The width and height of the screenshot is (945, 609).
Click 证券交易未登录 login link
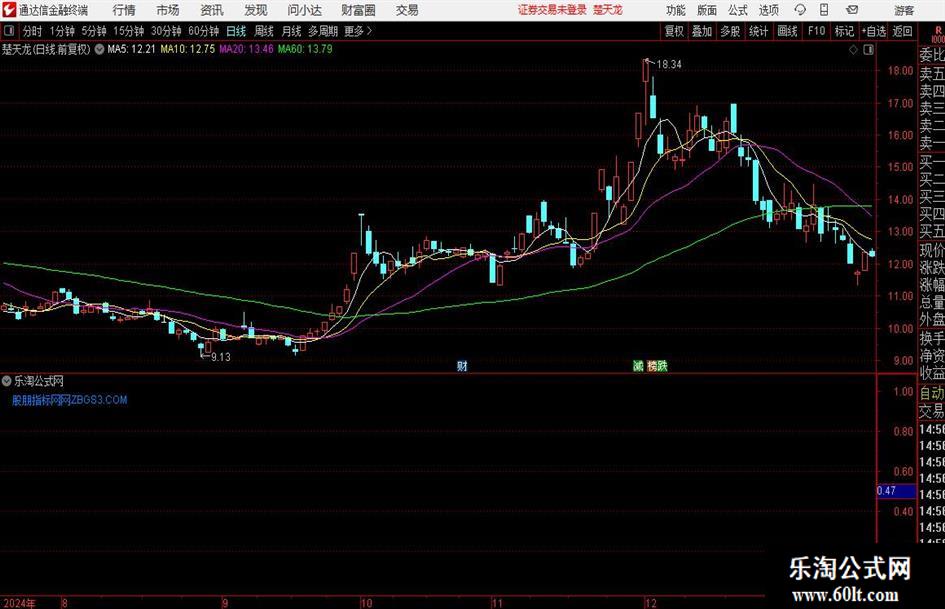552,10
